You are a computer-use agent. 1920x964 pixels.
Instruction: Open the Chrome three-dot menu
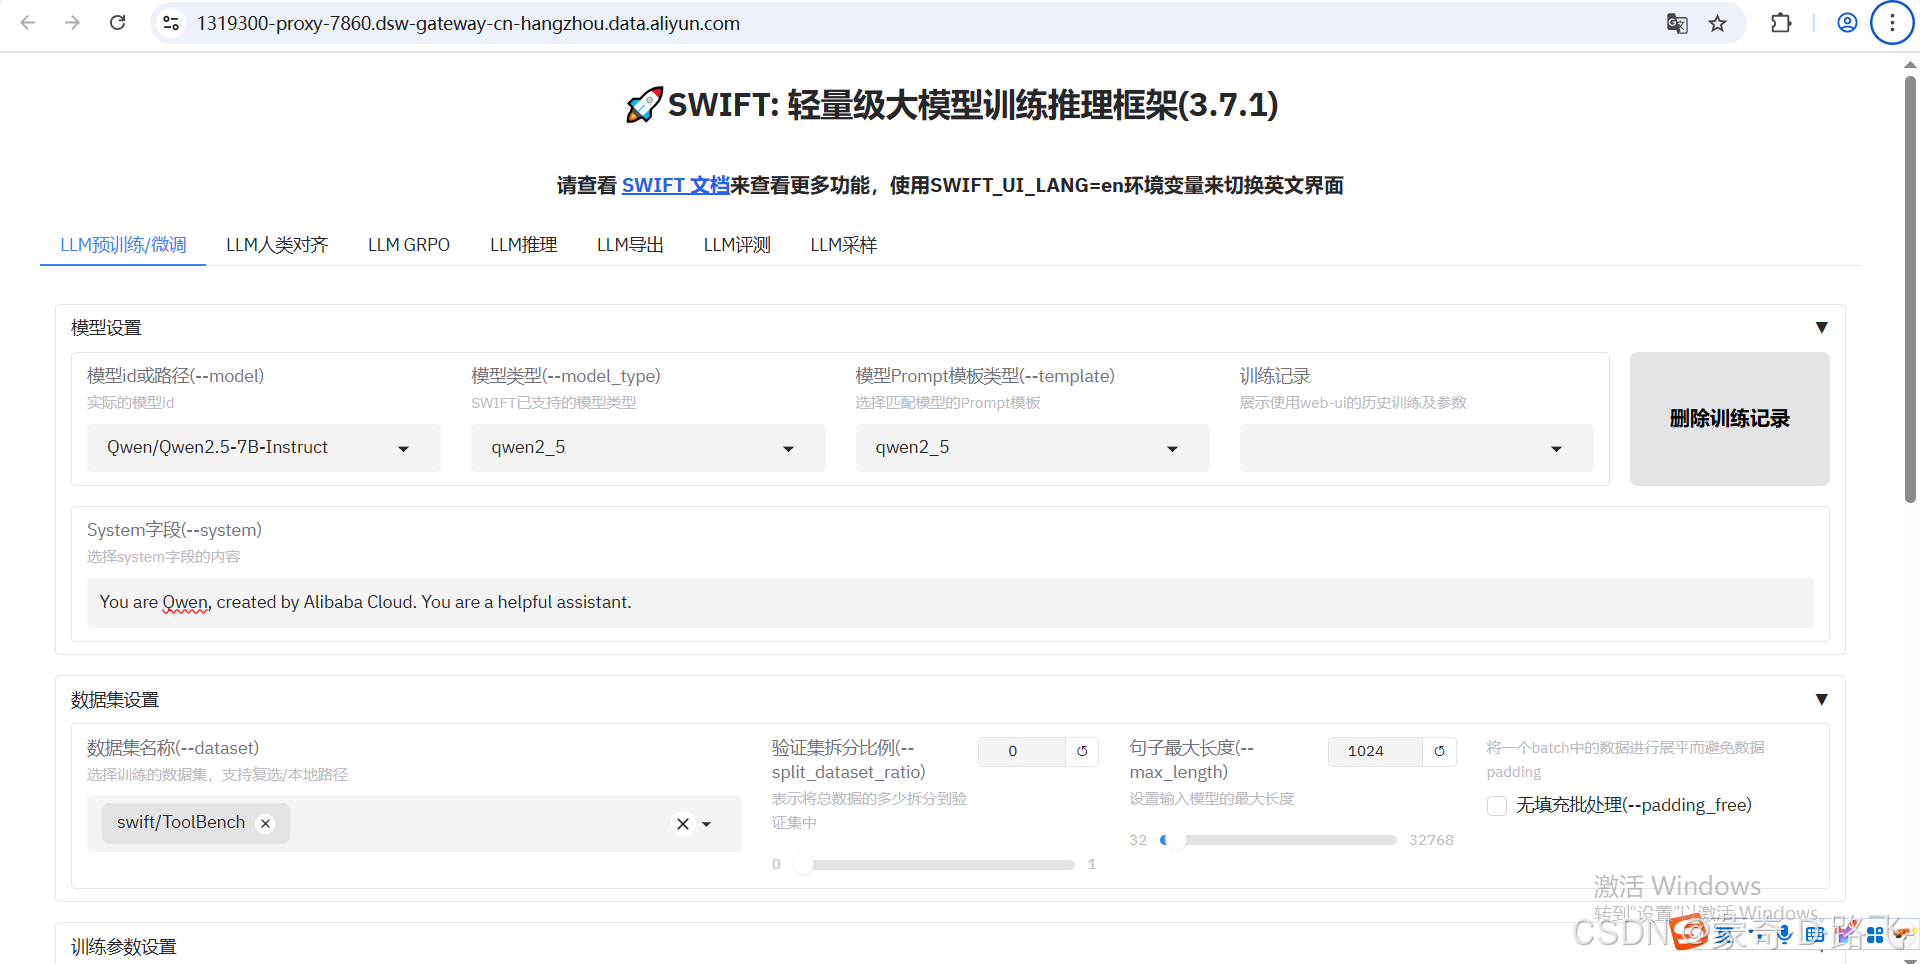pos(1892,23)
